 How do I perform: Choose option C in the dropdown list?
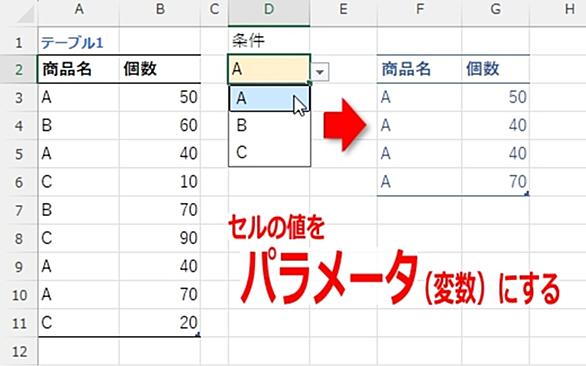[269, 153]
